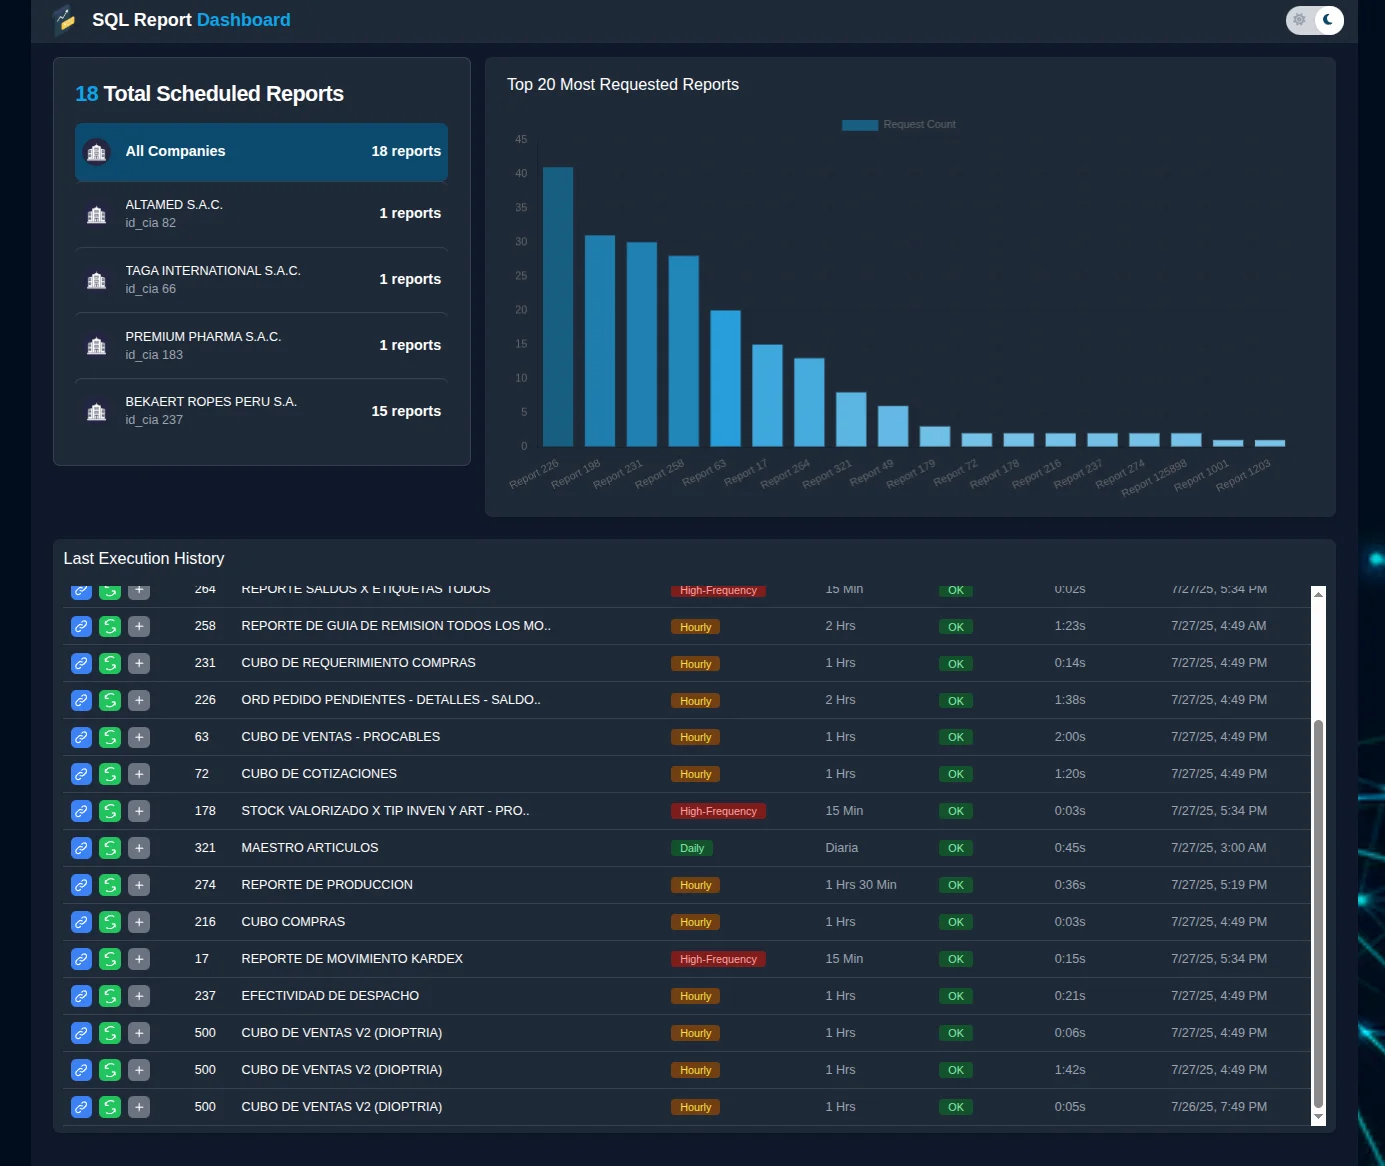1385x1166 pixels.
Task: Click the link icon for REPORTE DE PRODUCCION
Action: click(x=81, y=885)
